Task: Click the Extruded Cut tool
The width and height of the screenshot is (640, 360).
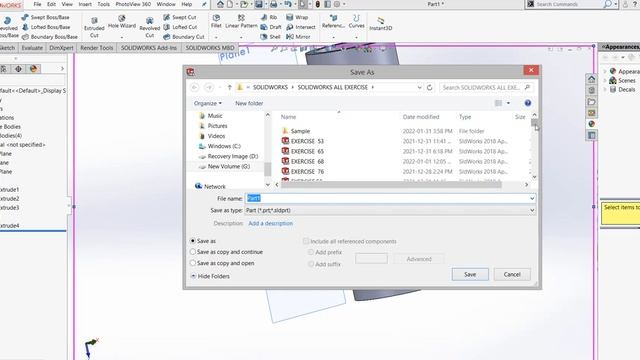Action: tap(94, 27)
